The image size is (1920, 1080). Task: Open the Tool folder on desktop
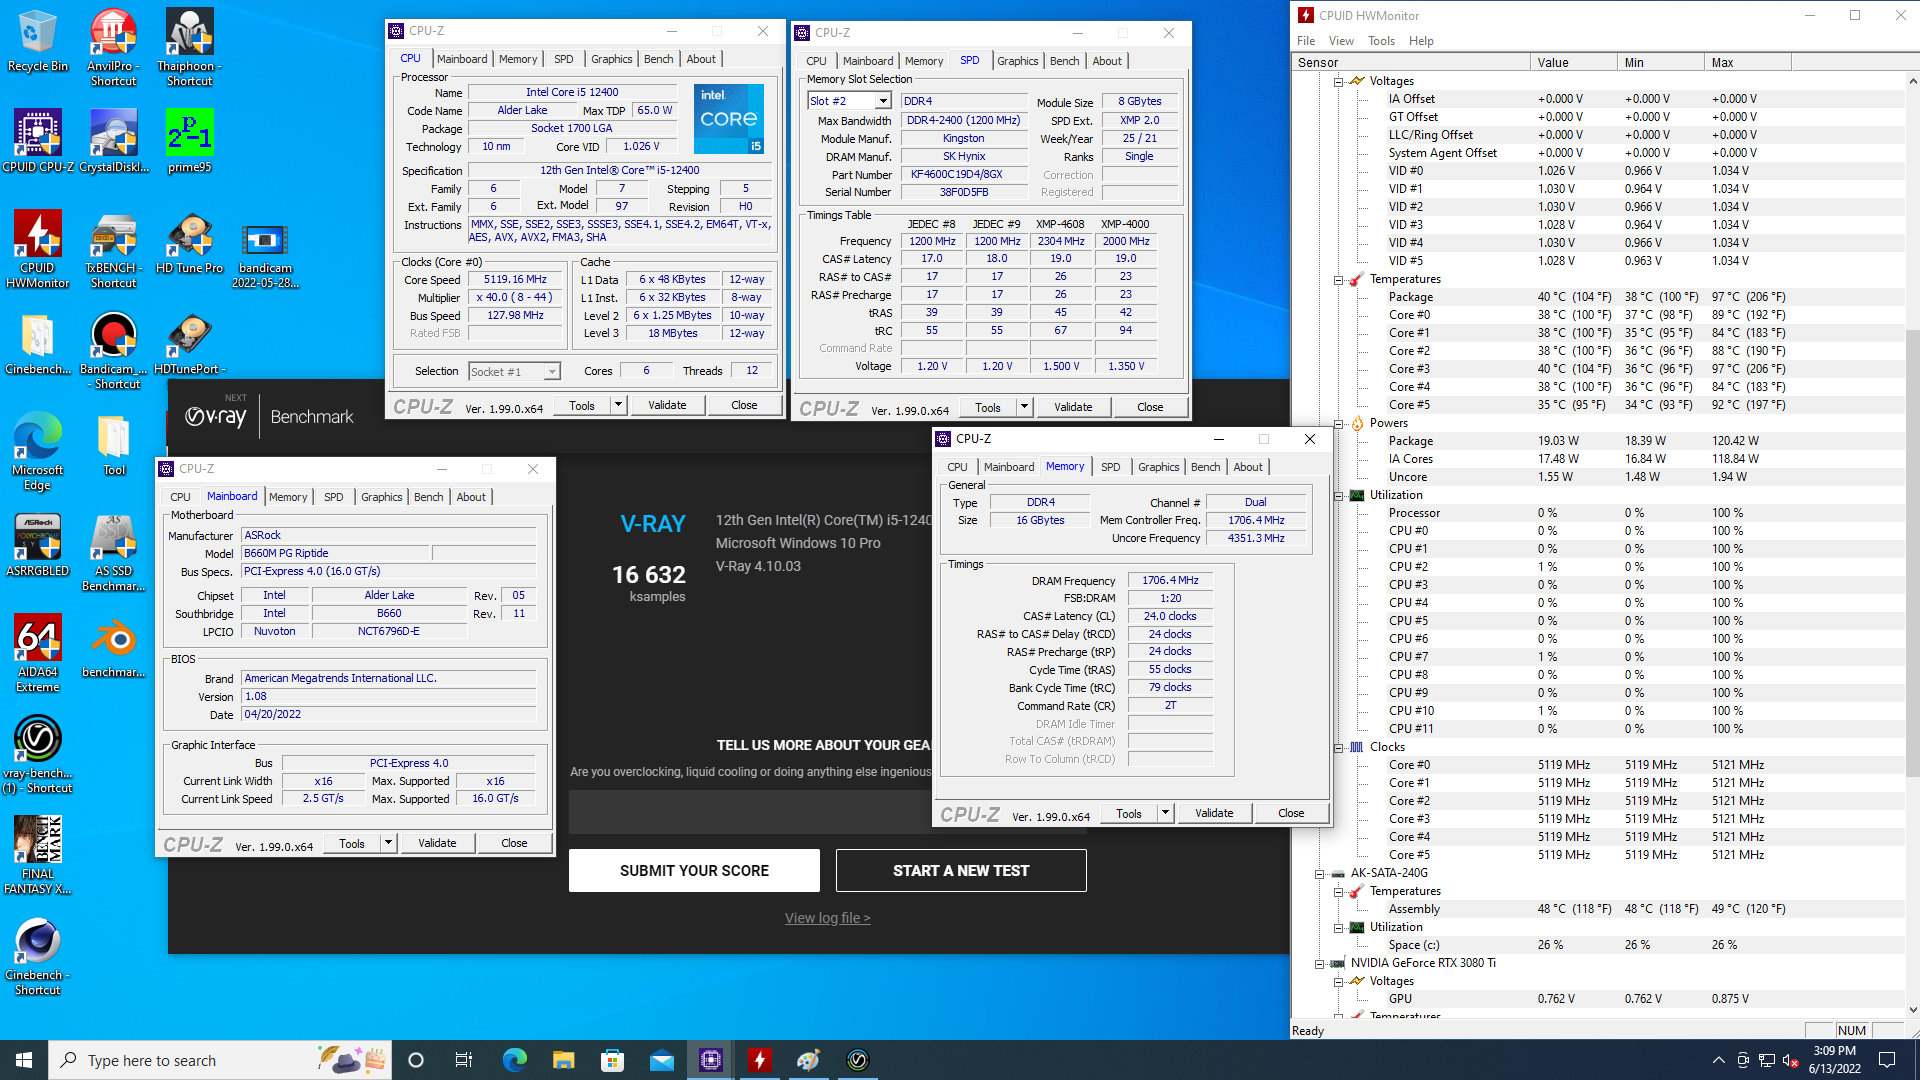pyautogui.click(x=113, y=444)
